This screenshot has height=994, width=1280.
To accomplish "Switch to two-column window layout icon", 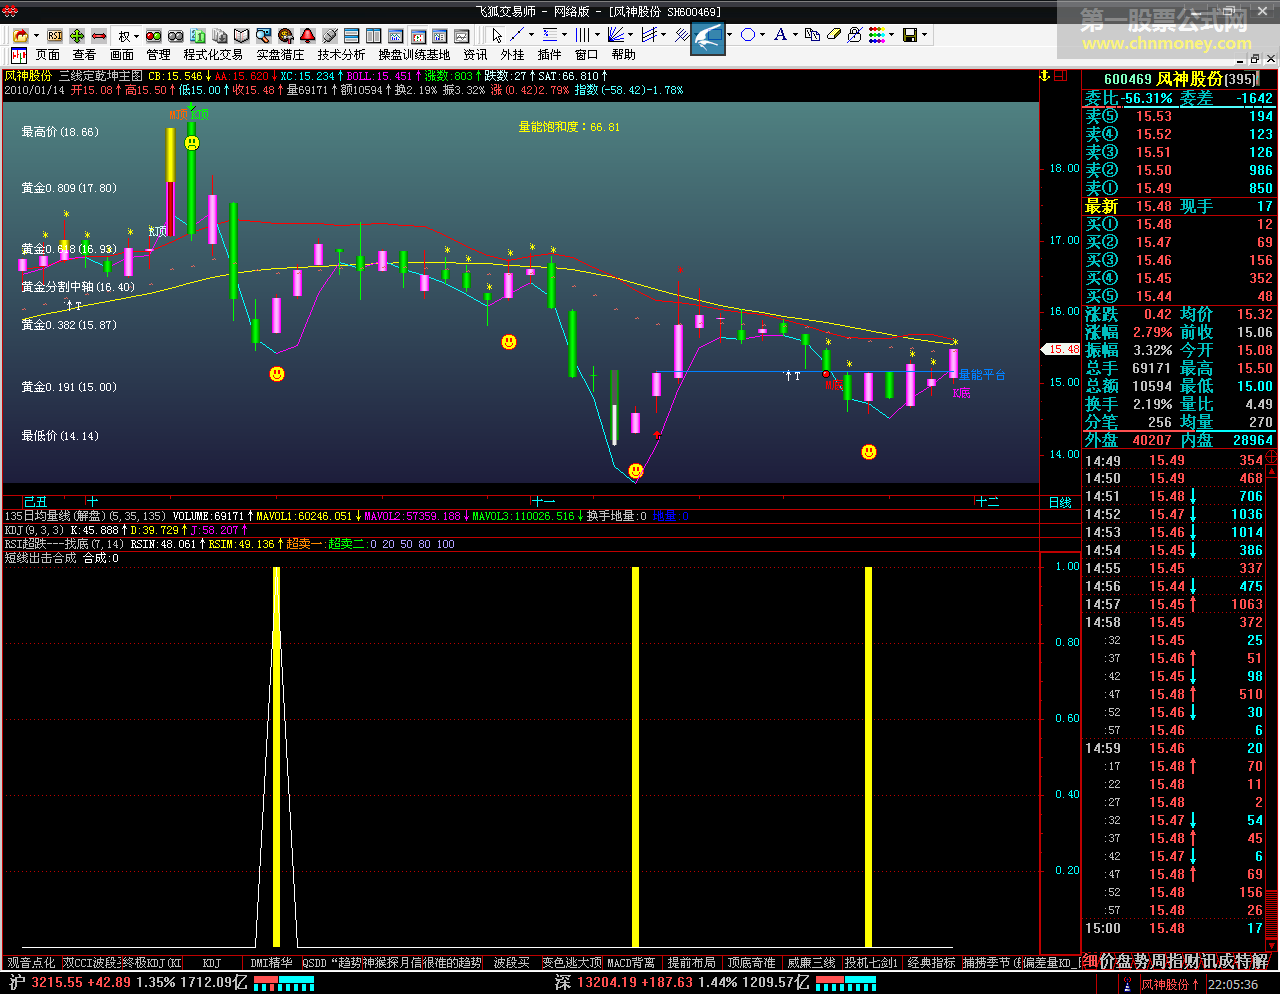I will coord(373,35).
